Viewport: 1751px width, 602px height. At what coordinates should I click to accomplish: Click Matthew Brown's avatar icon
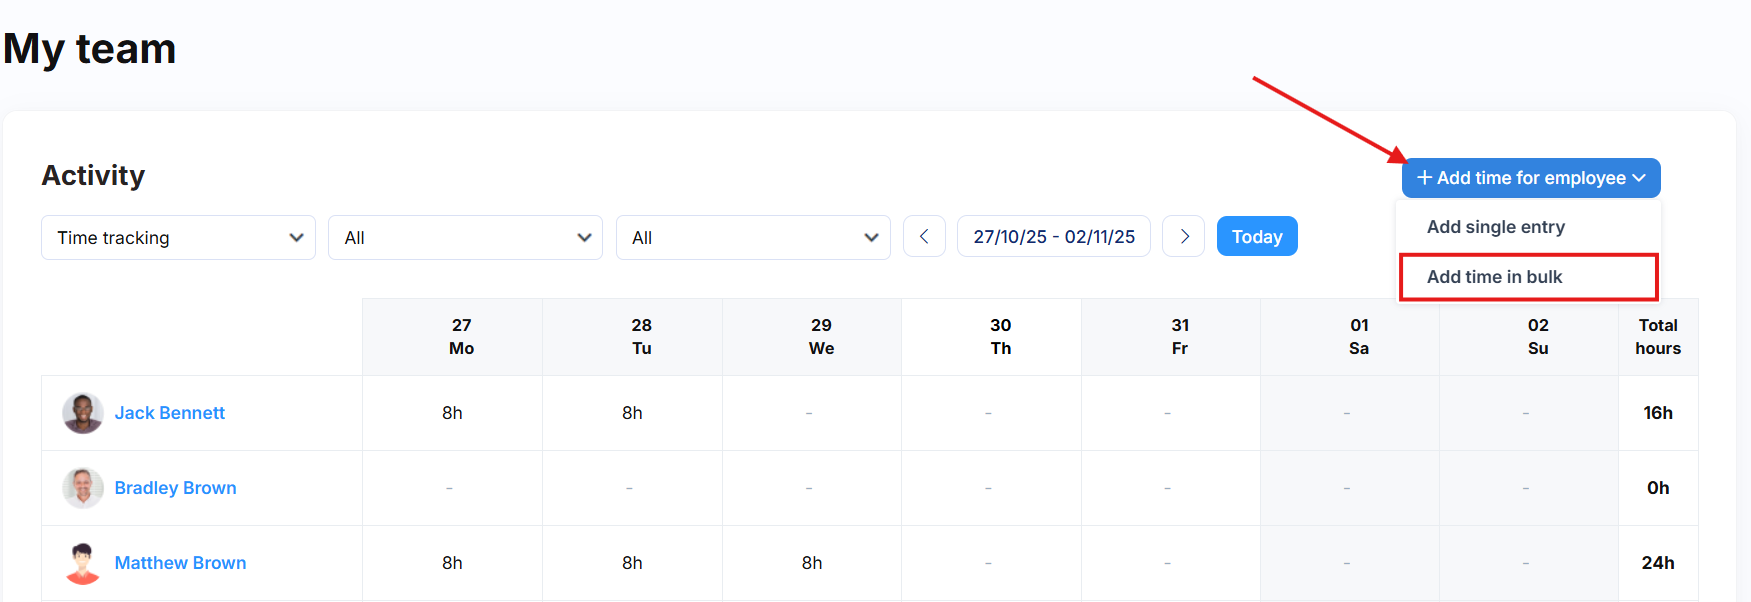[83, 563]
